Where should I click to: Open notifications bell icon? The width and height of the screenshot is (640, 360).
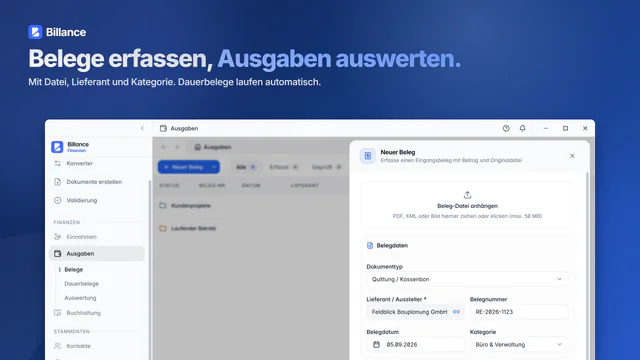[x=522, y=128]
